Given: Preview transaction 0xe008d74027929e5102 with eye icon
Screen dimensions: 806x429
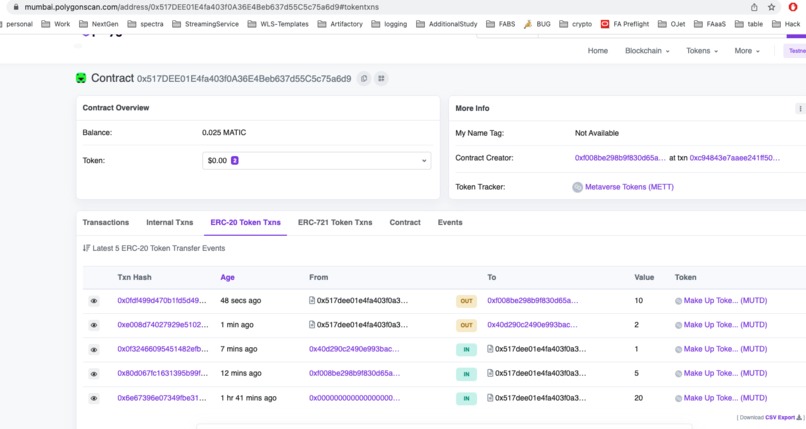Looking at the screenshot, I should click(x=94, y=325).
